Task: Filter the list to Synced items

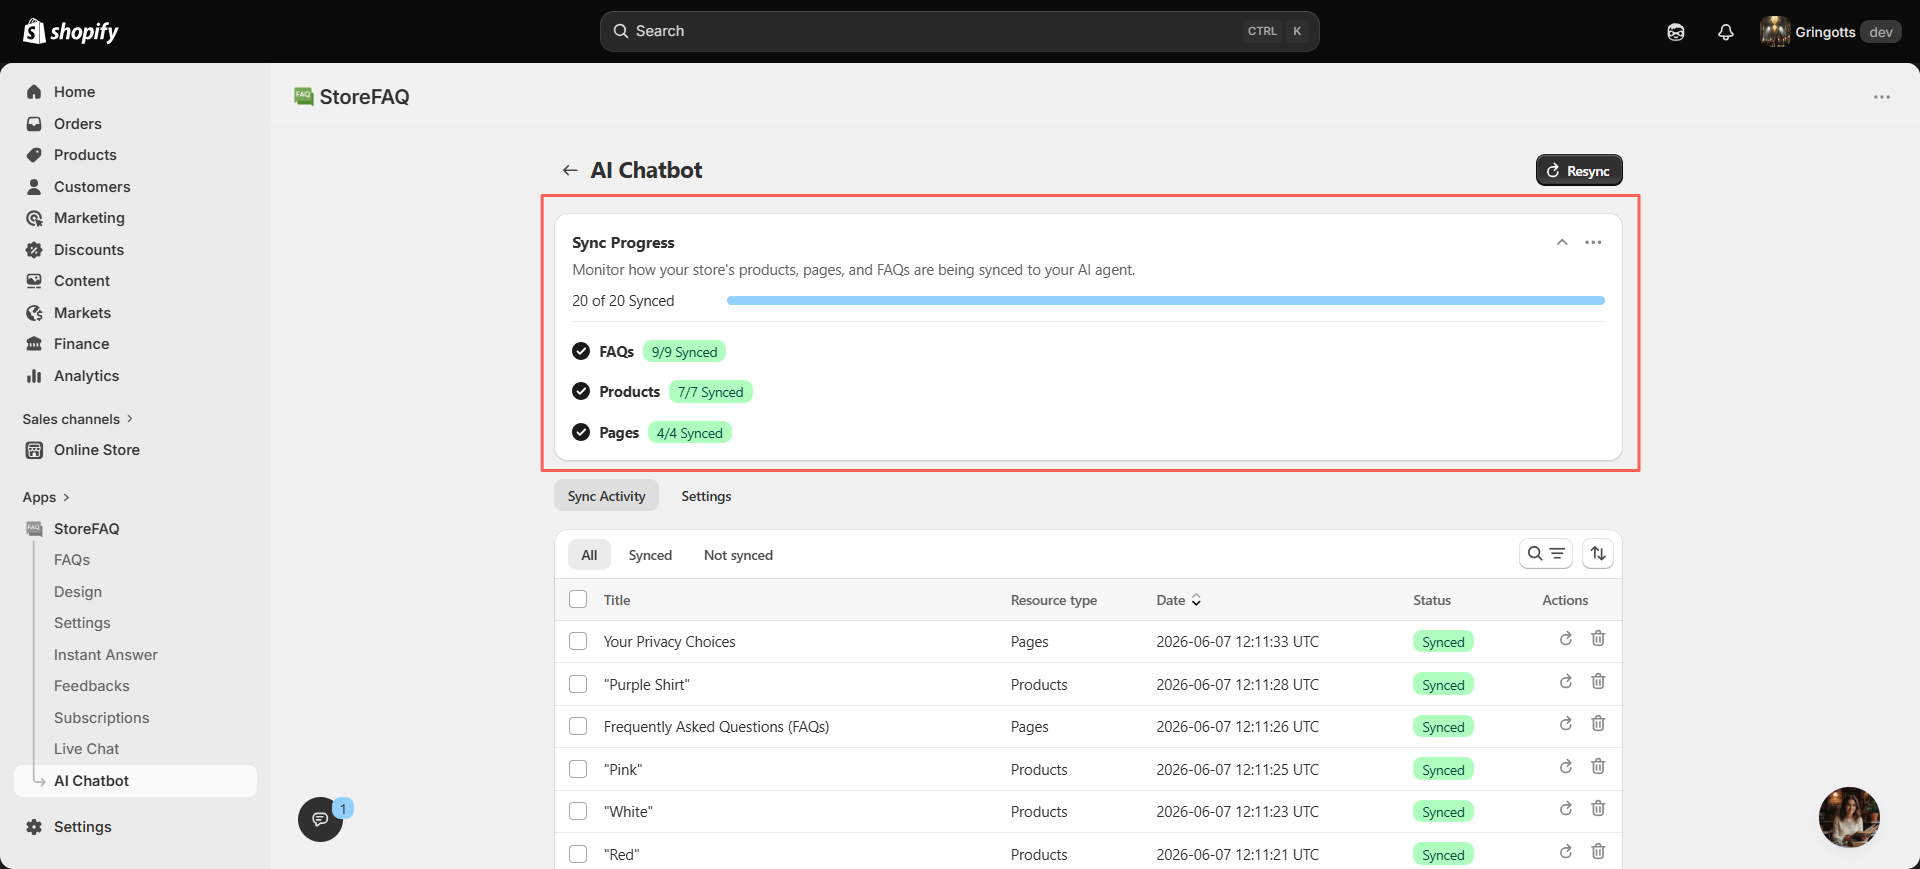Action: click(650, 555)
